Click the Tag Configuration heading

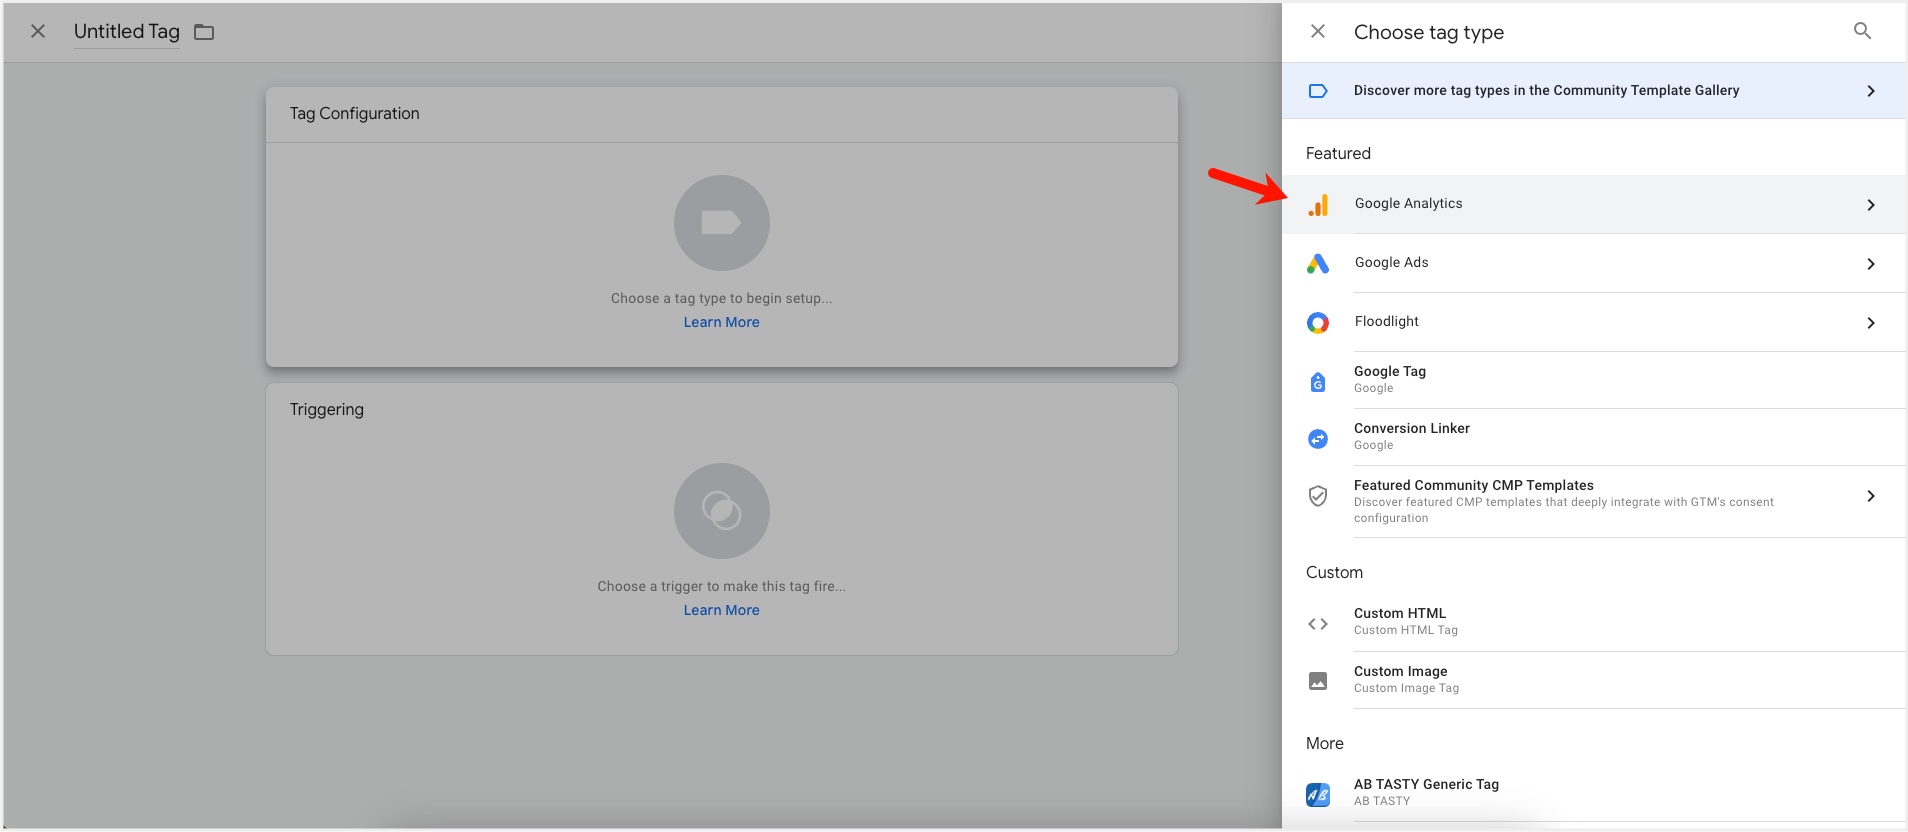355,114
